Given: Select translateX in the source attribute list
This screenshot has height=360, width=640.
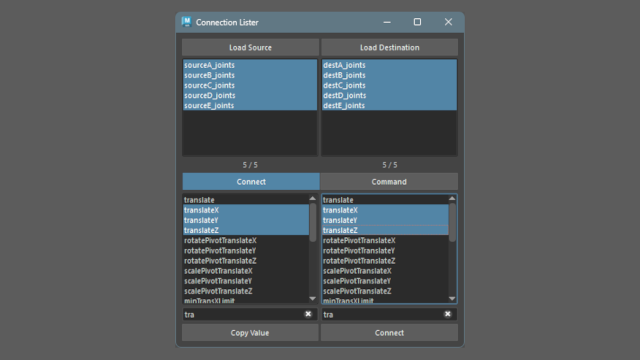Looking at the screenshot, I should (x=246, y=210).
